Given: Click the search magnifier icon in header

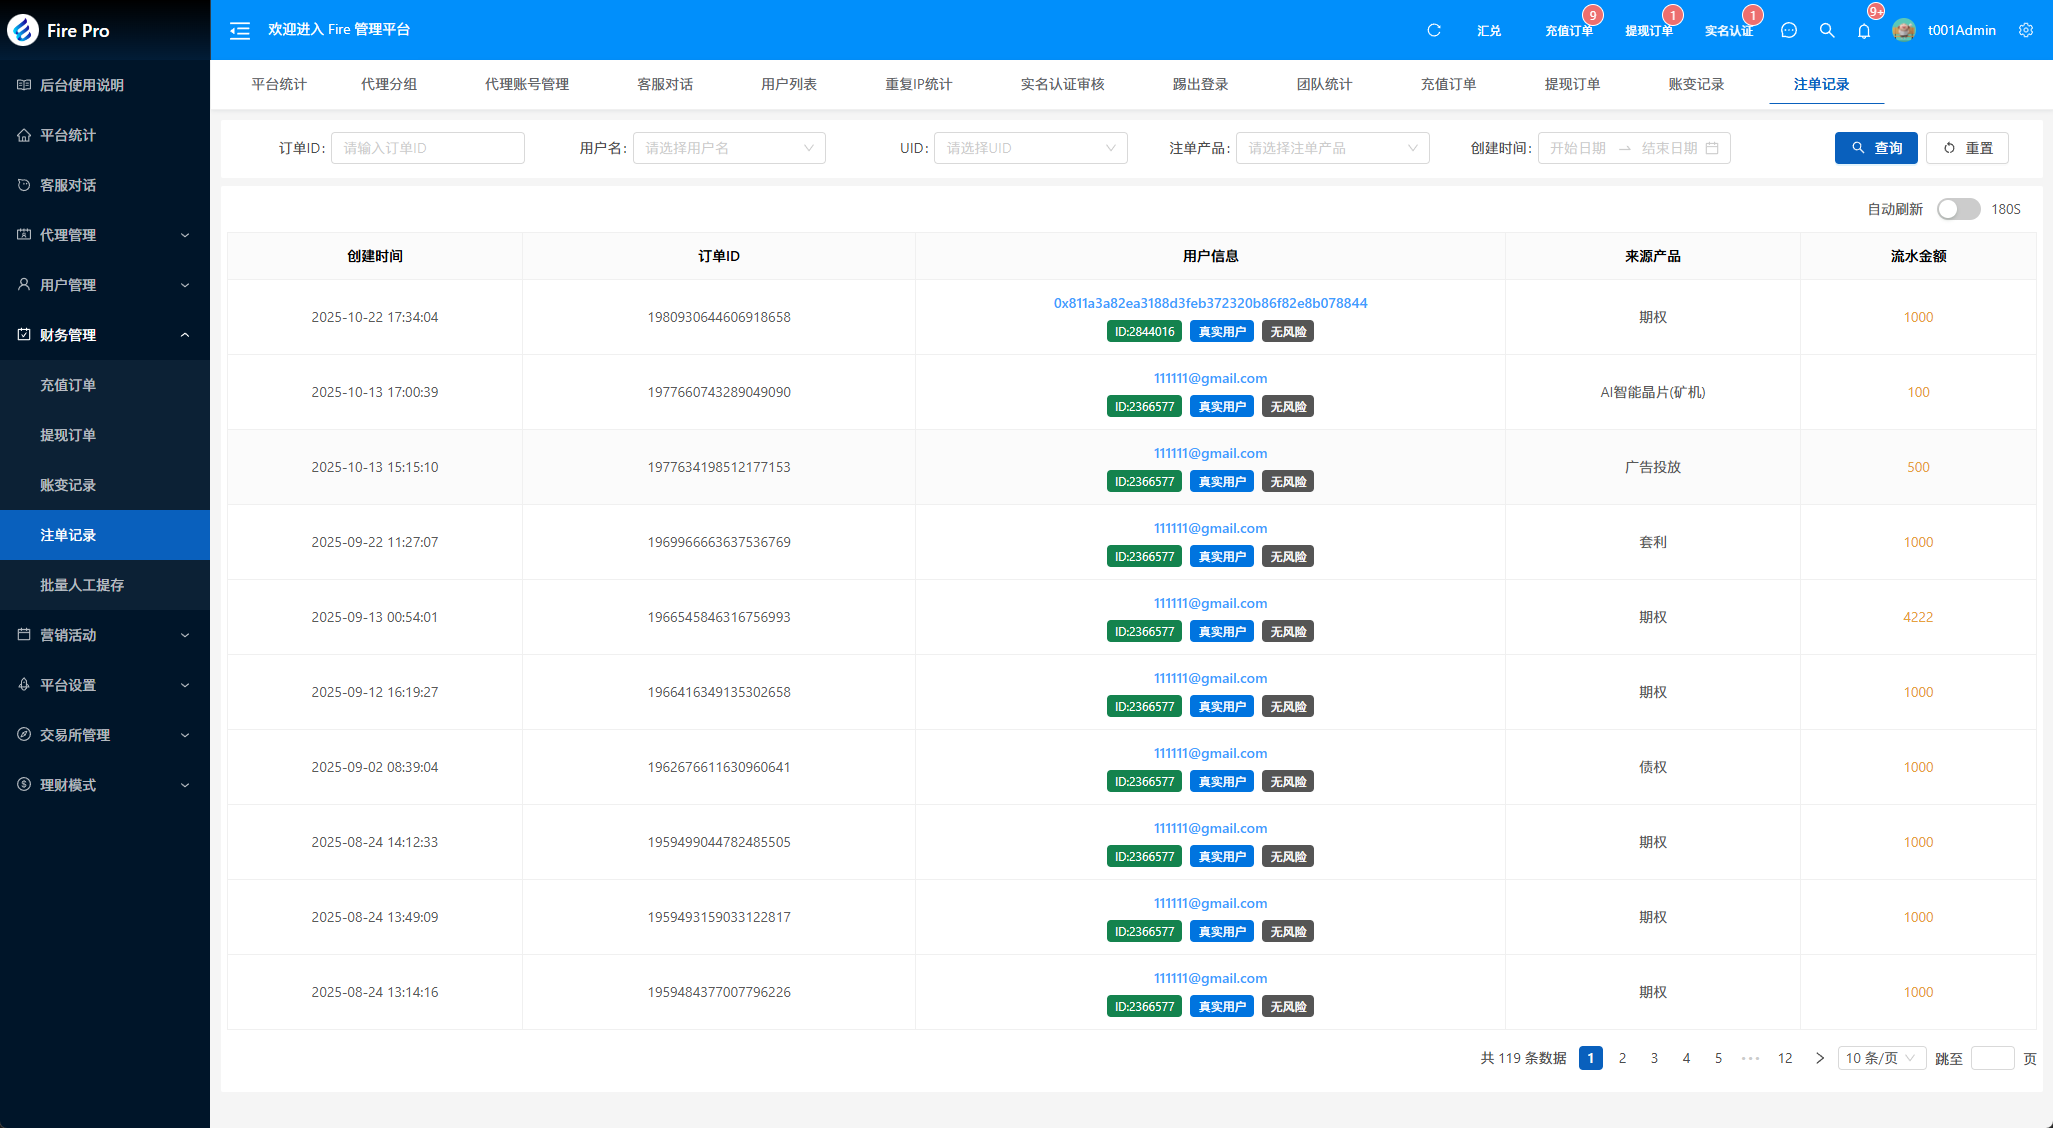Looking at the screenshot, I should [x=1827, y=31].
